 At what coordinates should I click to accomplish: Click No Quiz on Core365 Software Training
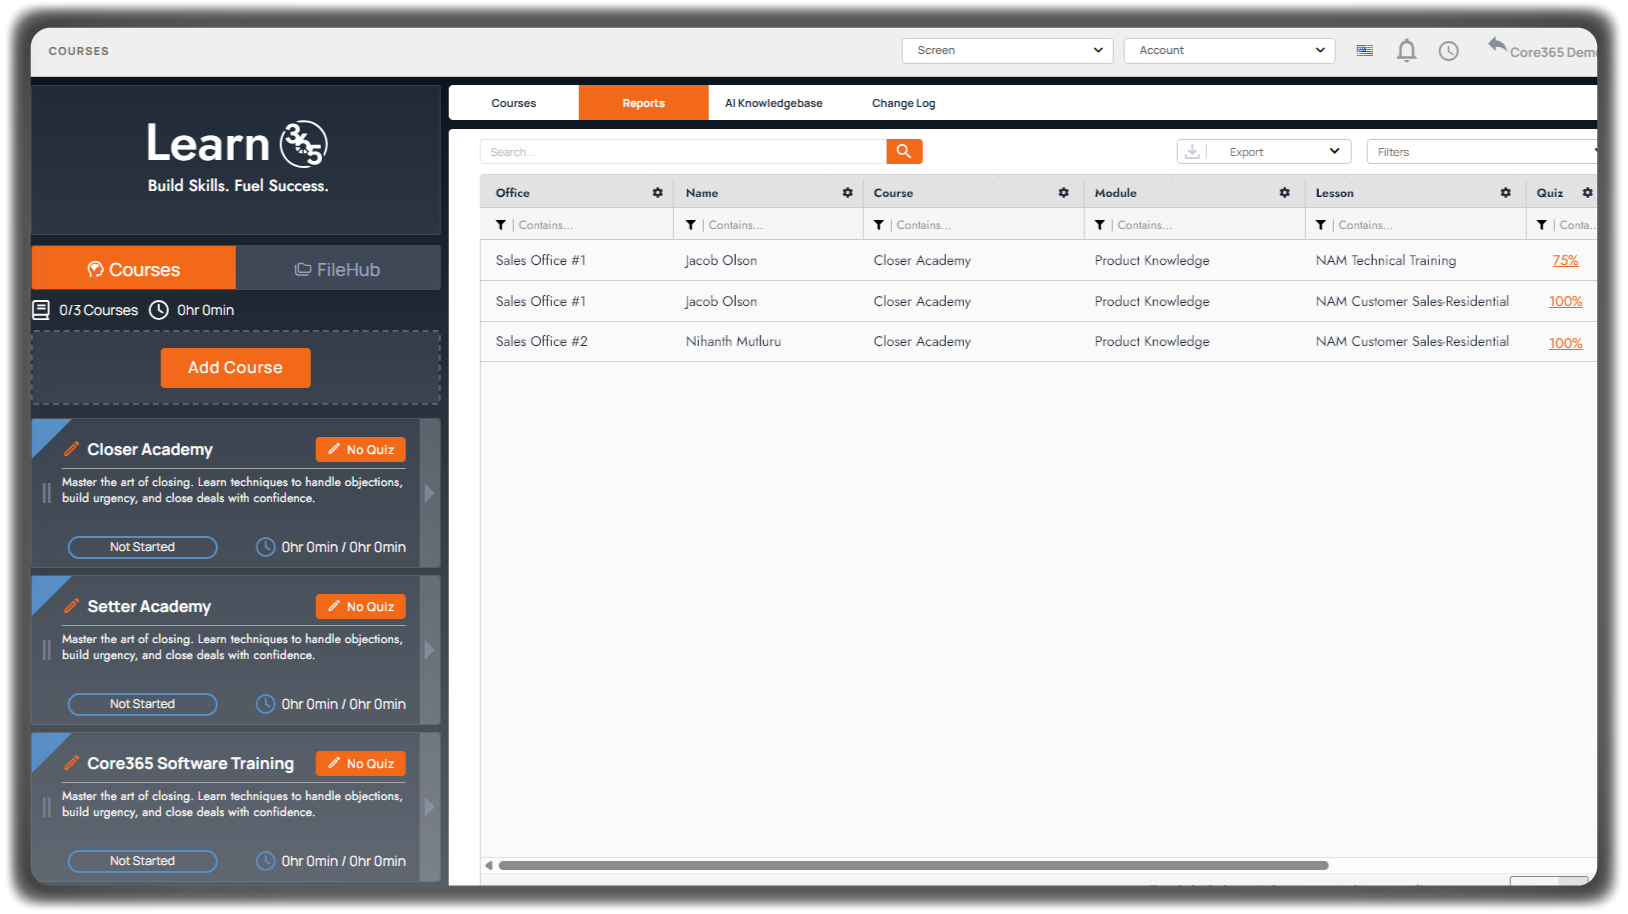pos(361,764)
